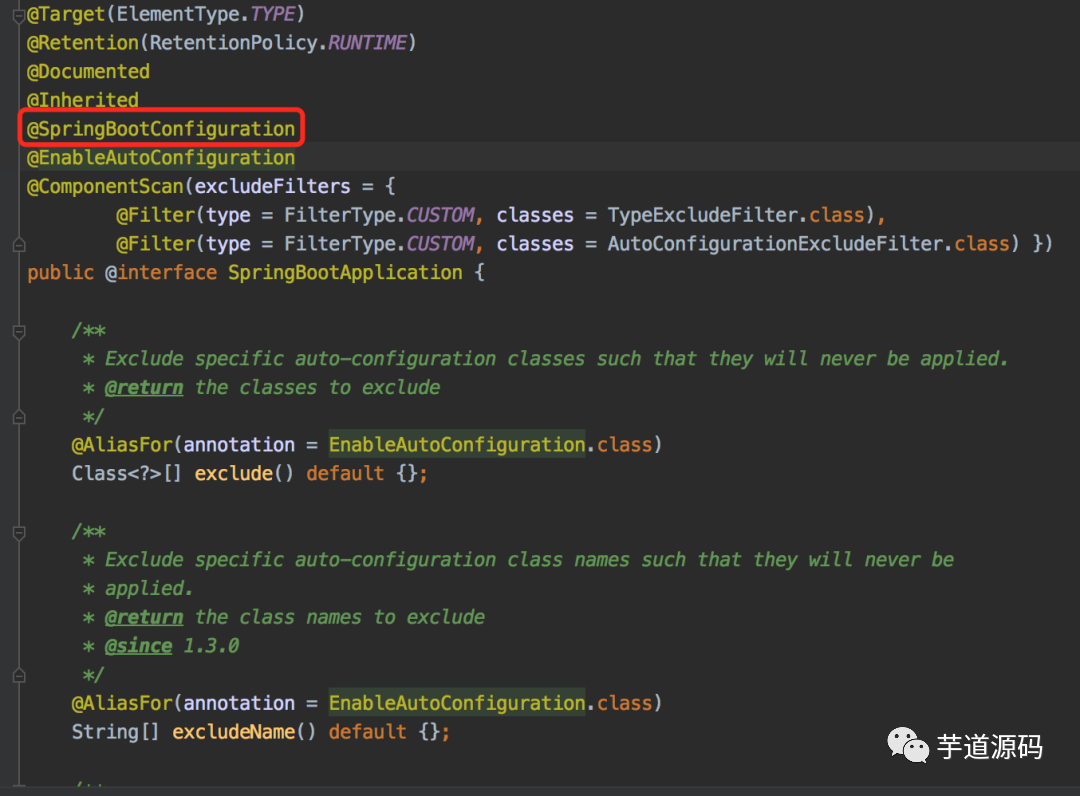
Task: Click the @since Javadoc tag
Action: tap(138, 646)
